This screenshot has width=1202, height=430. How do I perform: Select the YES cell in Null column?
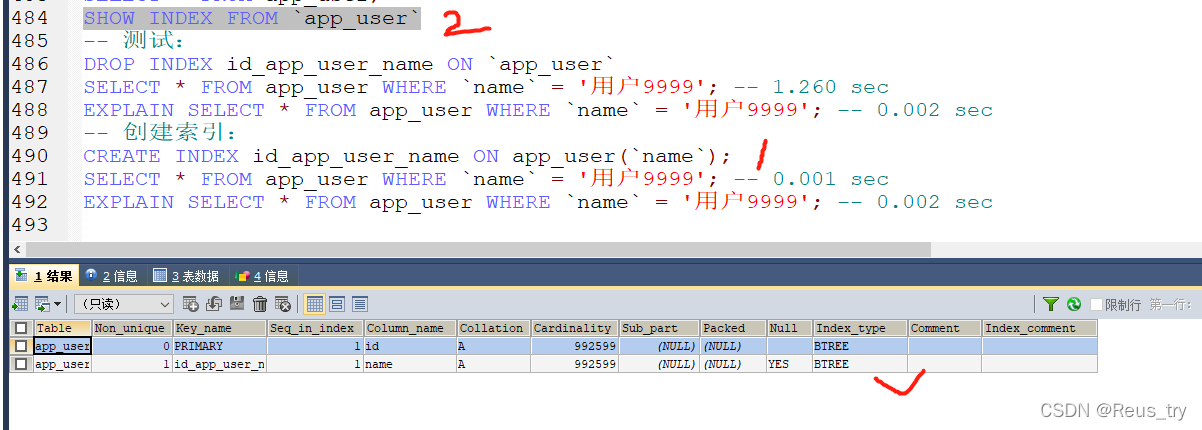coord(789,364)
